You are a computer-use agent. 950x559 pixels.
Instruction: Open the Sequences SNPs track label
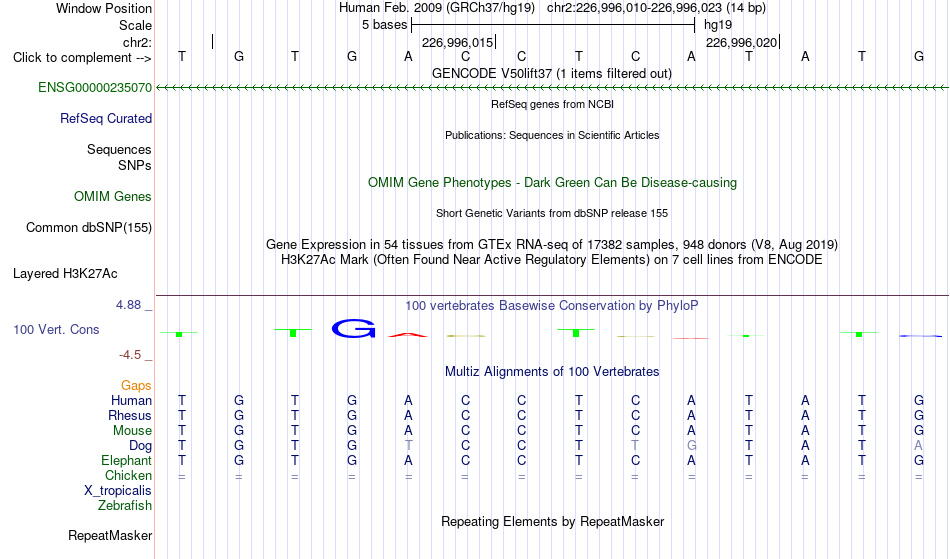[x=119, y=157]
